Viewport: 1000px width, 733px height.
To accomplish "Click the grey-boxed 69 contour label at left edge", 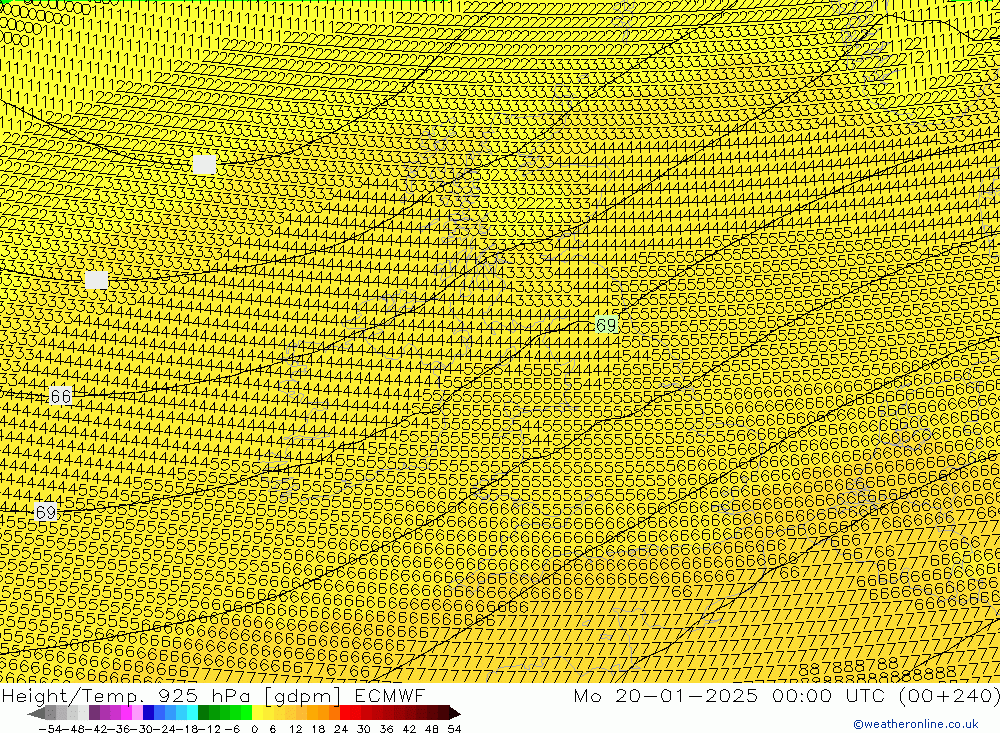I will pyautogui.click(x=45, y=512).
